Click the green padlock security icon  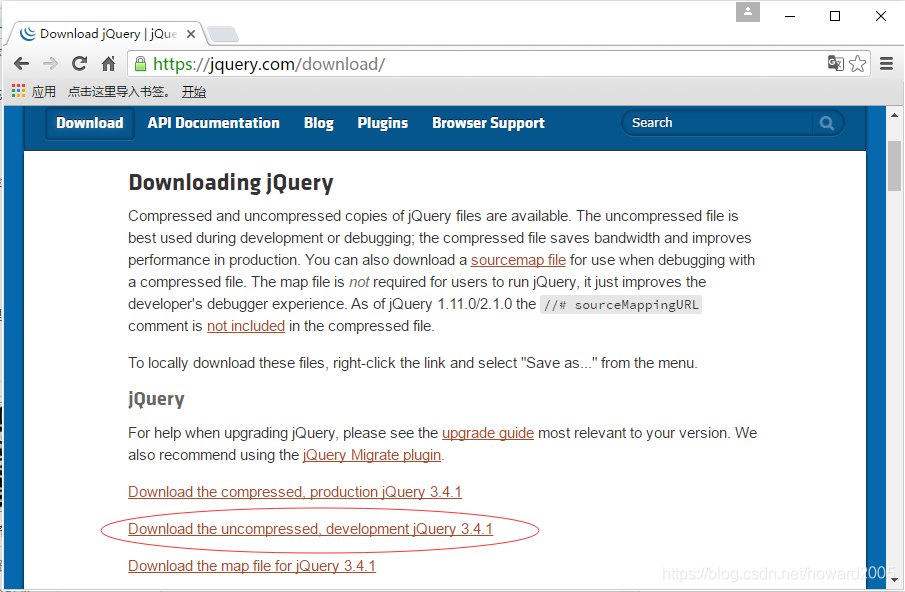coord(140,63)
